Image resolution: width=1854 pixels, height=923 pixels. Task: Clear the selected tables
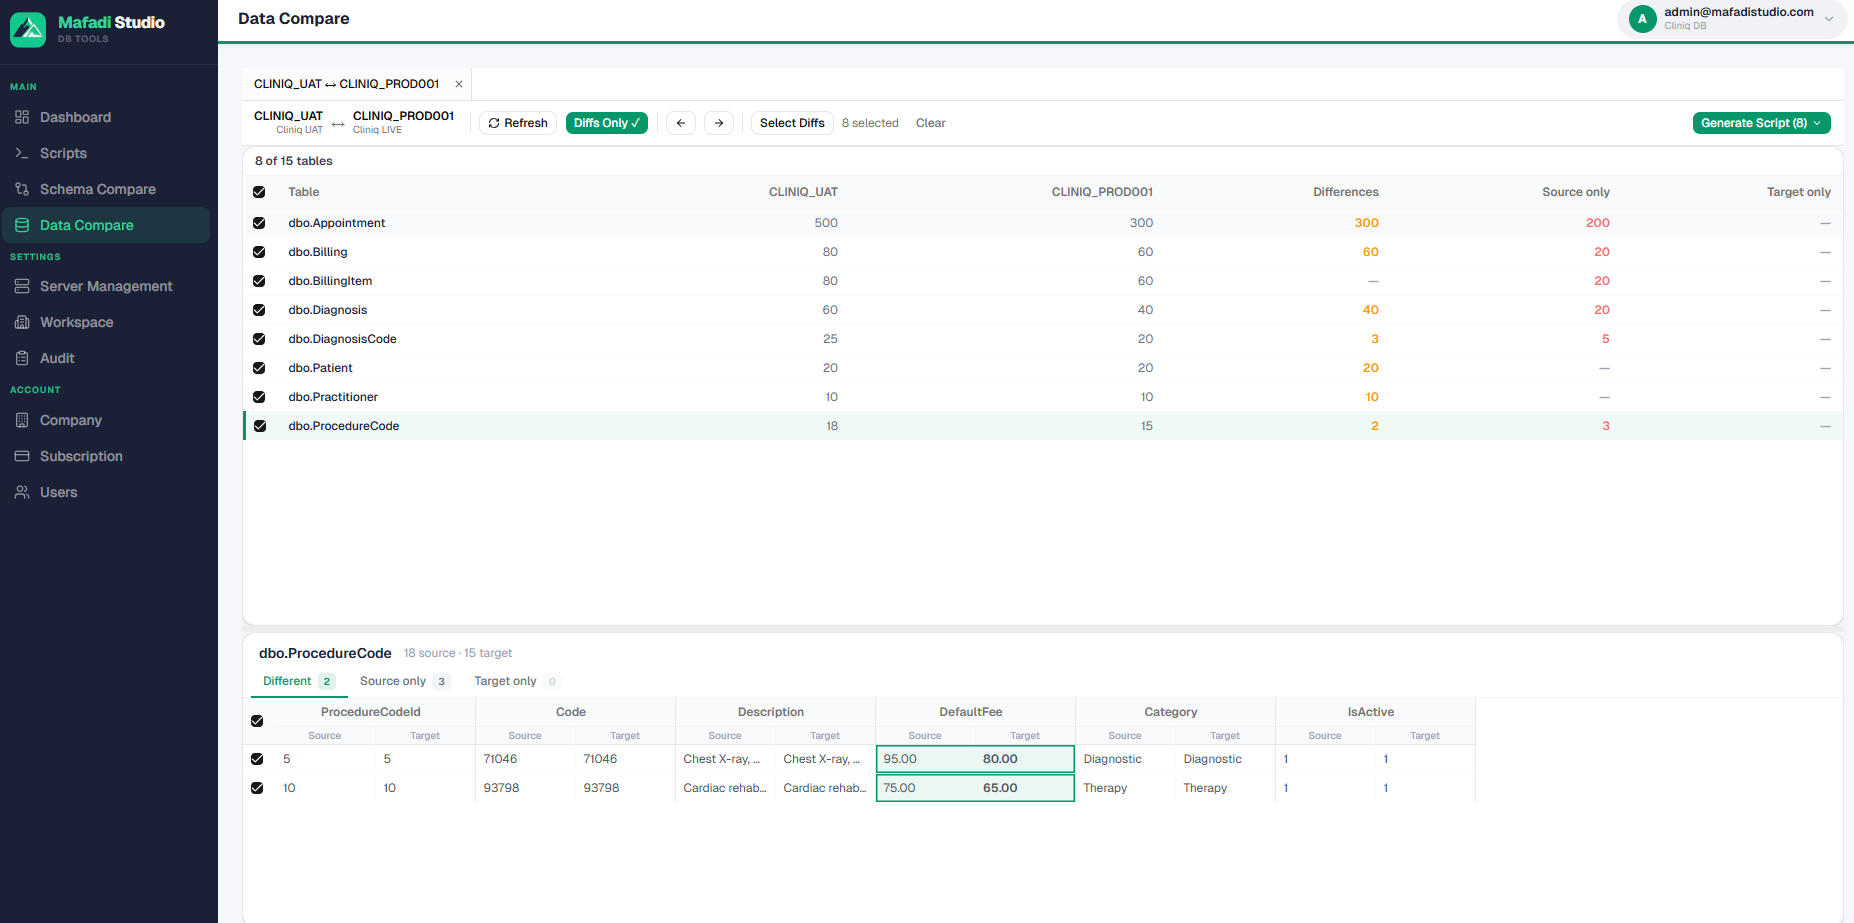pyautogui.click(x=930, y=123)
